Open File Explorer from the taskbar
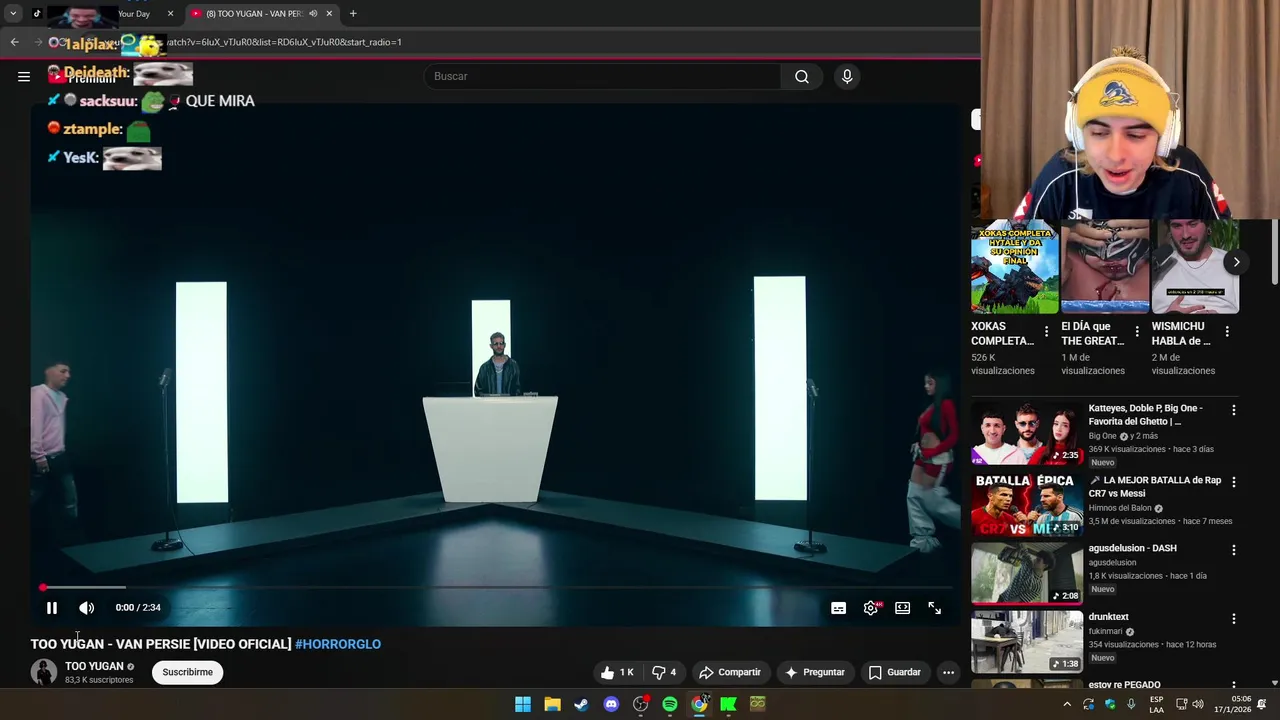The width and height of the screenshot is (1280, 720). pyautogui.click(x=552, y=704)
